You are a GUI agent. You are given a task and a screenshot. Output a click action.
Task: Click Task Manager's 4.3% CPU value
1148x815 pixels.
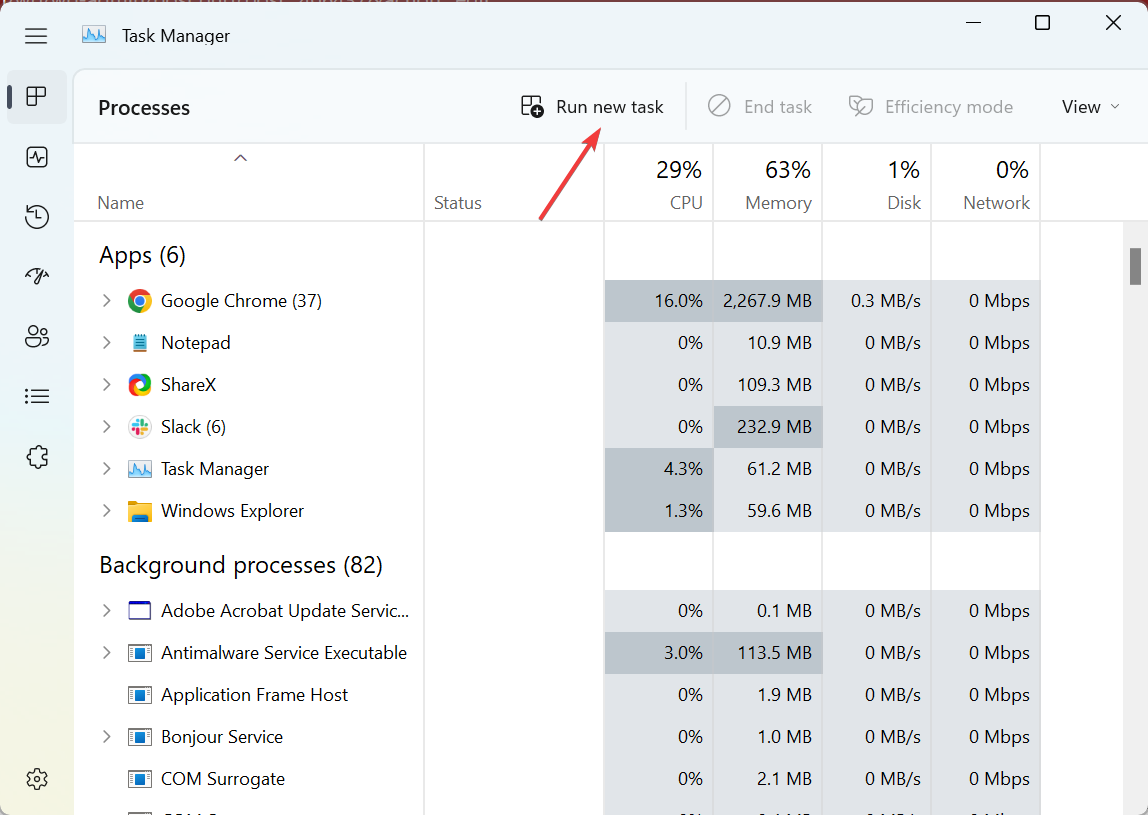[683, 469]
